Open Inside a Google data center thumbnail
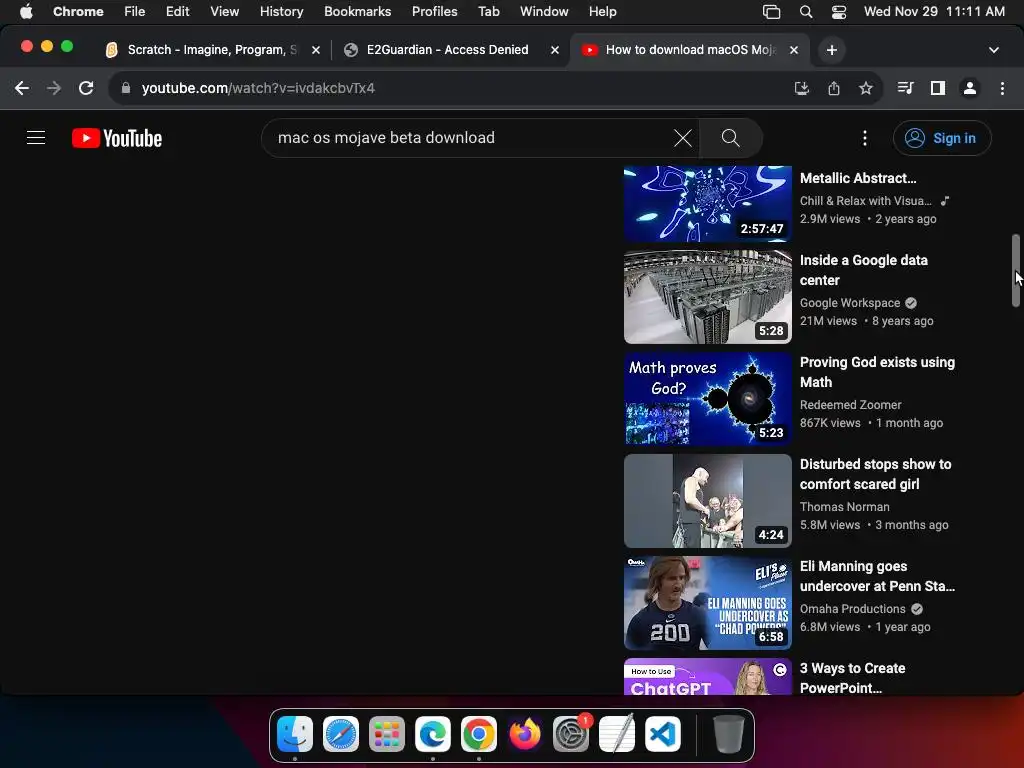The height and width of the screenshot is (768, 1024). [707, 296]
